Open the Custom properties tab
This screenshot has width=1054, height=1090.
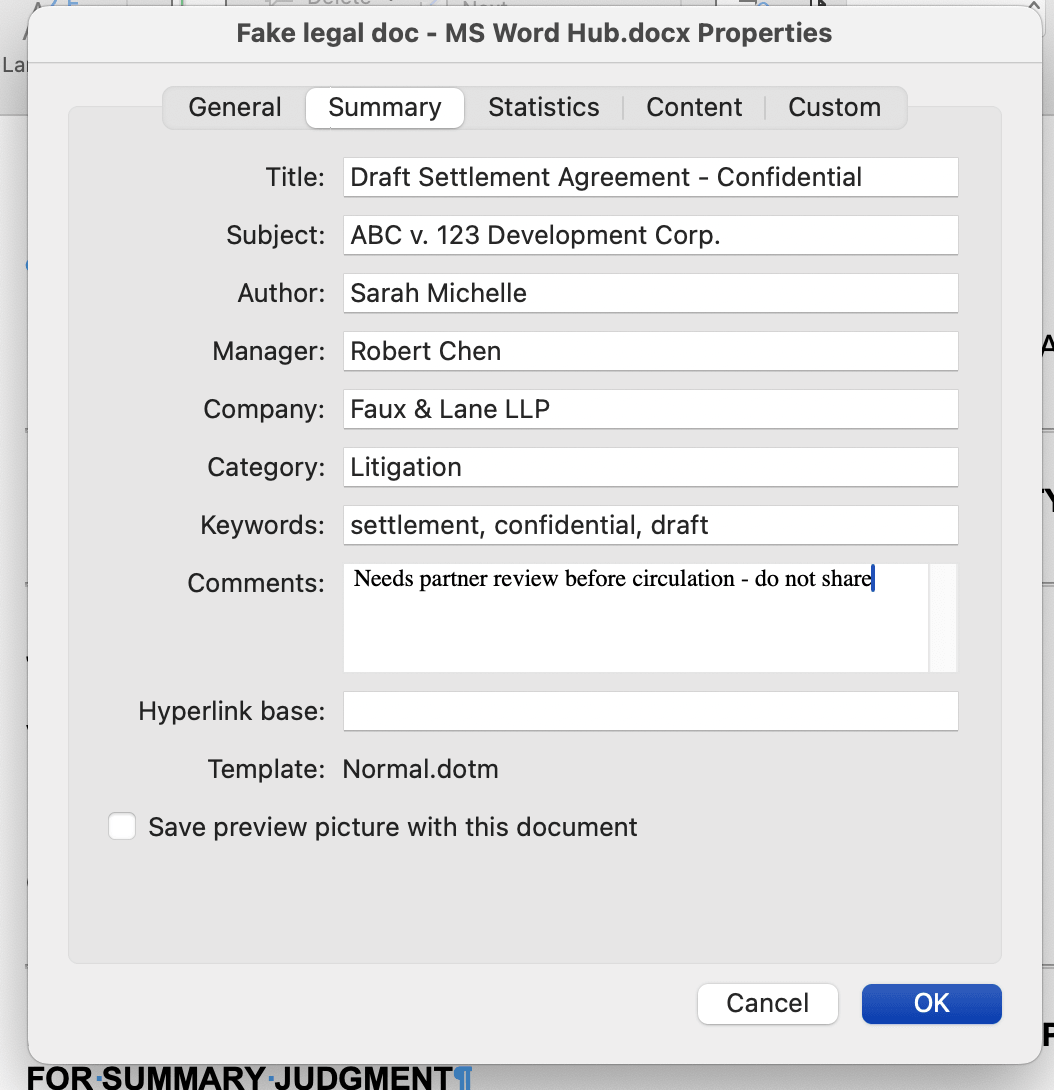point(834,108)
